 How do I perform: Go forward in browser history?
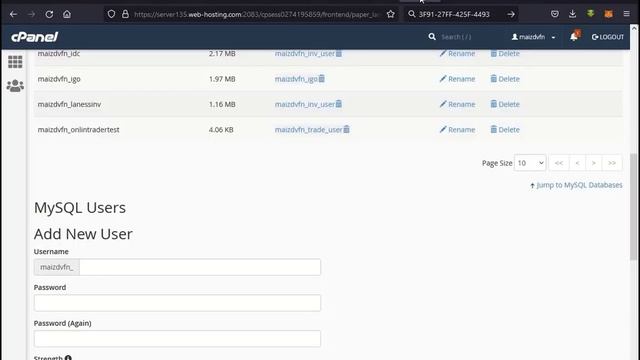31,14
